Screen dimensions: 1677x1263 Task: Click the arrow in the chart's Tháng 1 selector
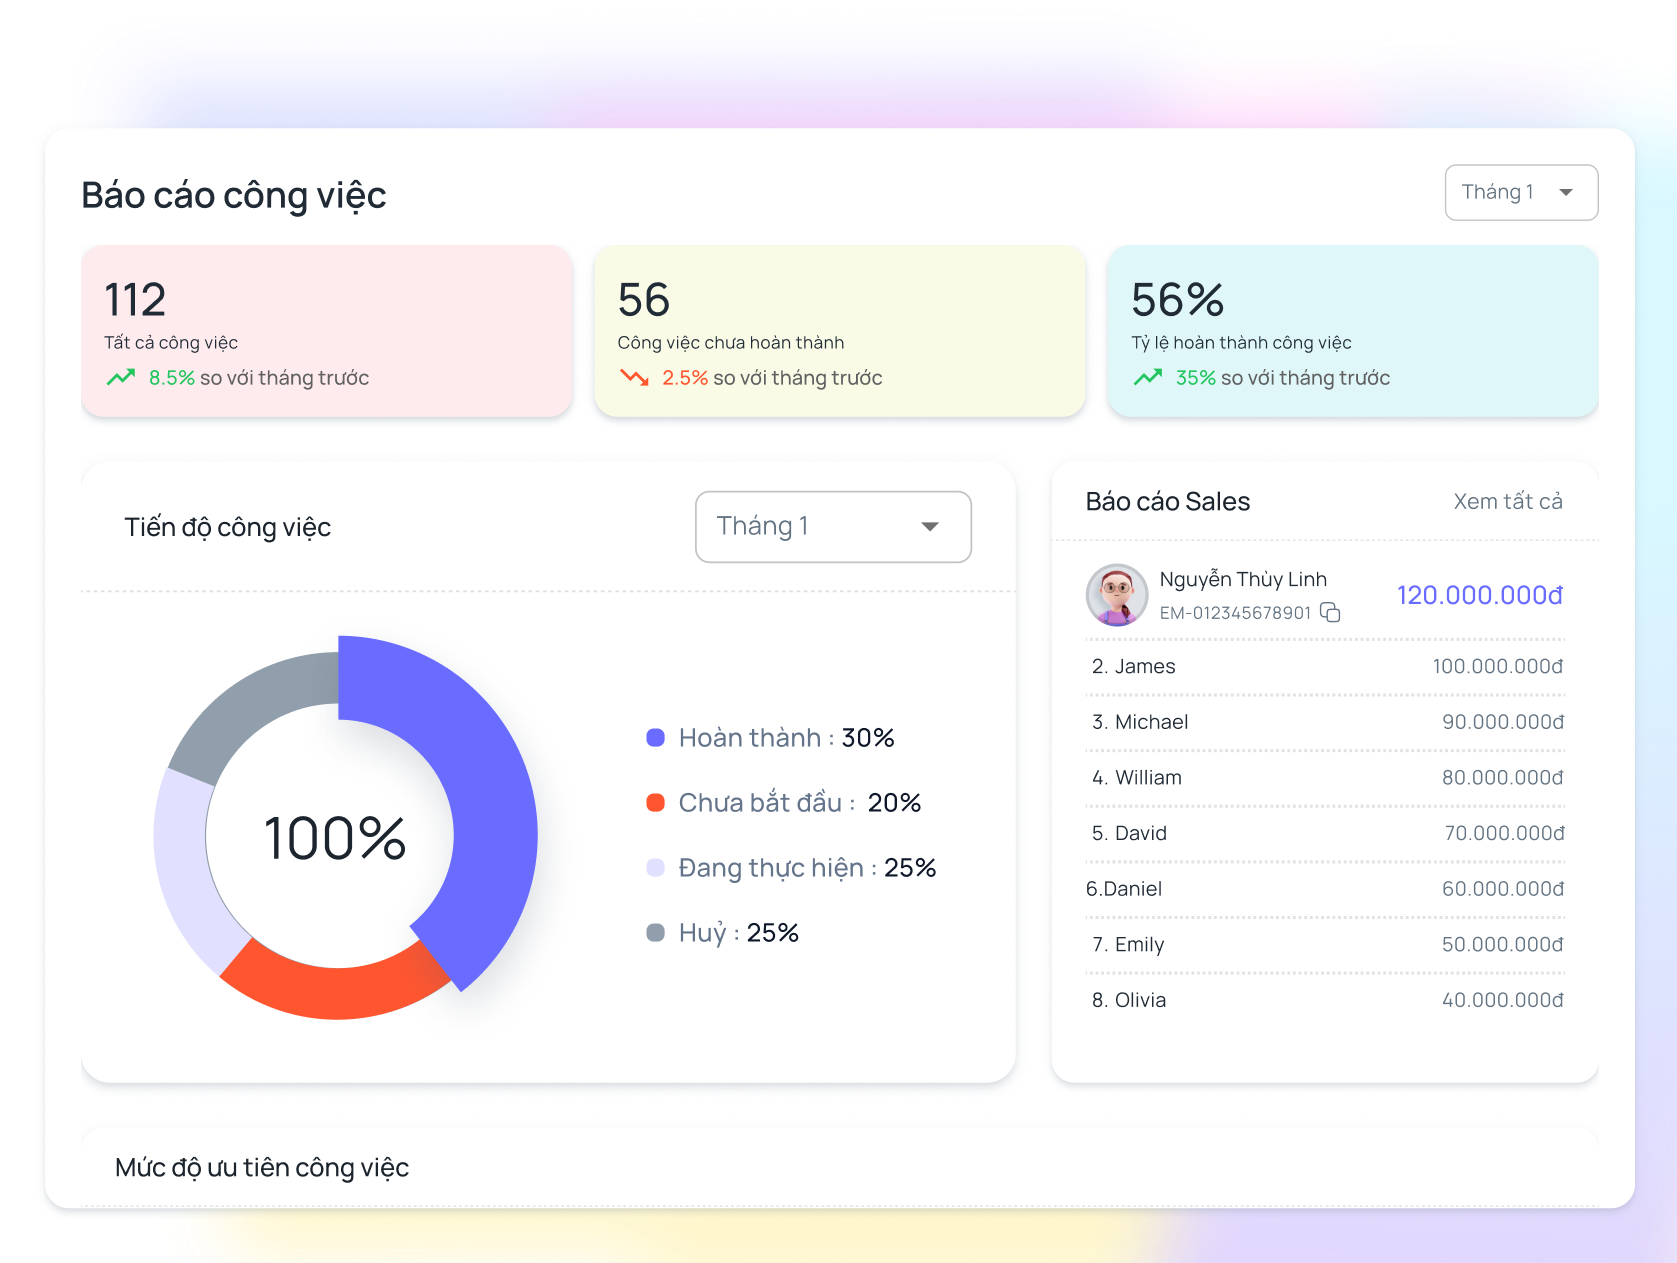[x=930, y=527]
